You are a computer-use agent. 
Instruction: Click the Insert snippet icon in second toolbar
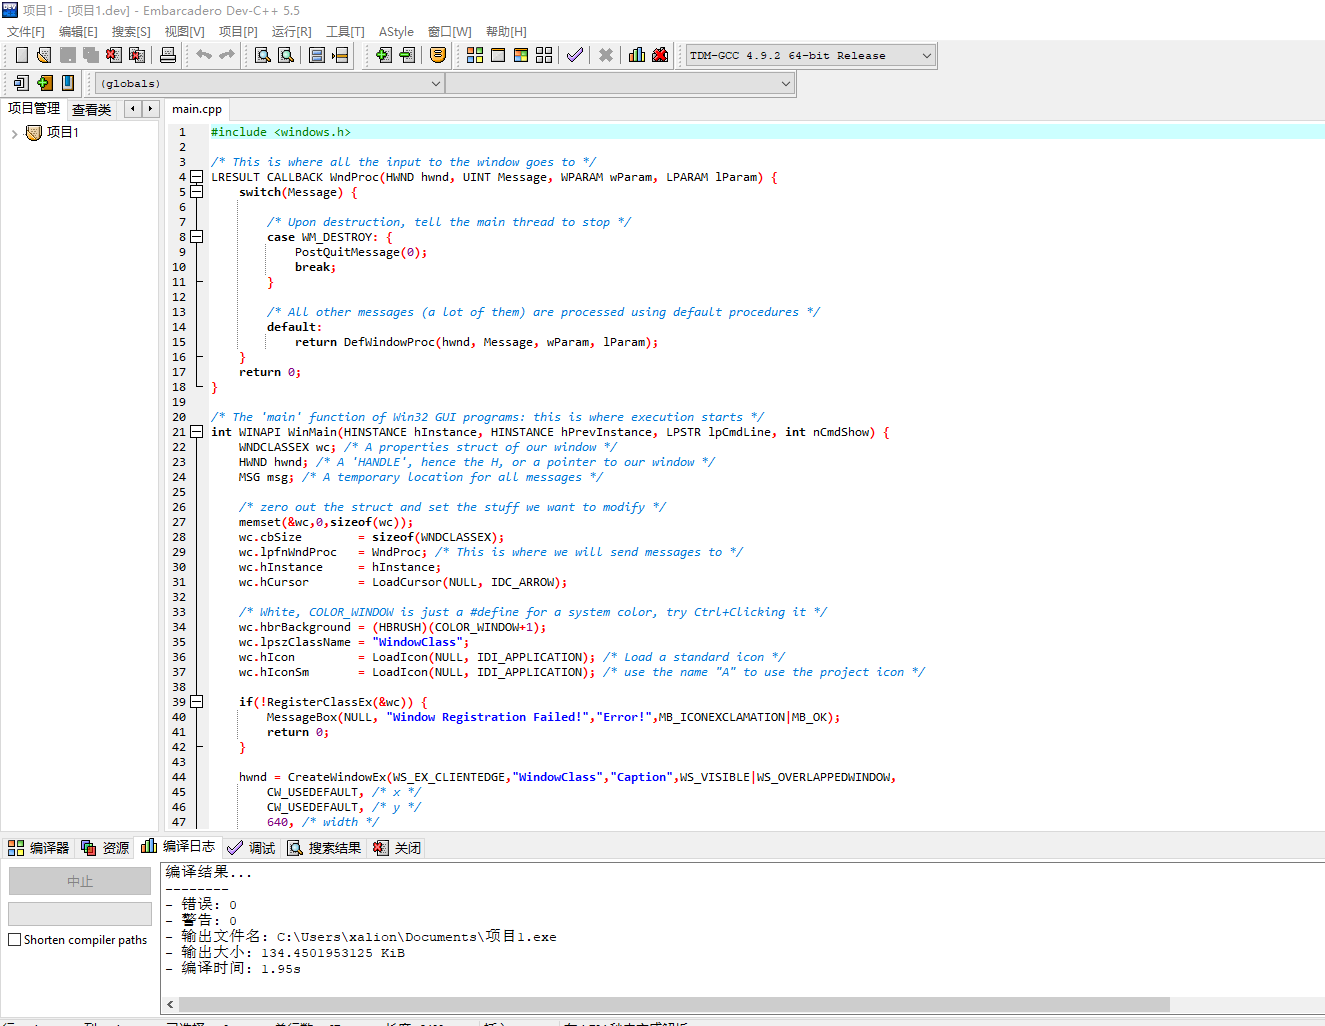[21, 83]
